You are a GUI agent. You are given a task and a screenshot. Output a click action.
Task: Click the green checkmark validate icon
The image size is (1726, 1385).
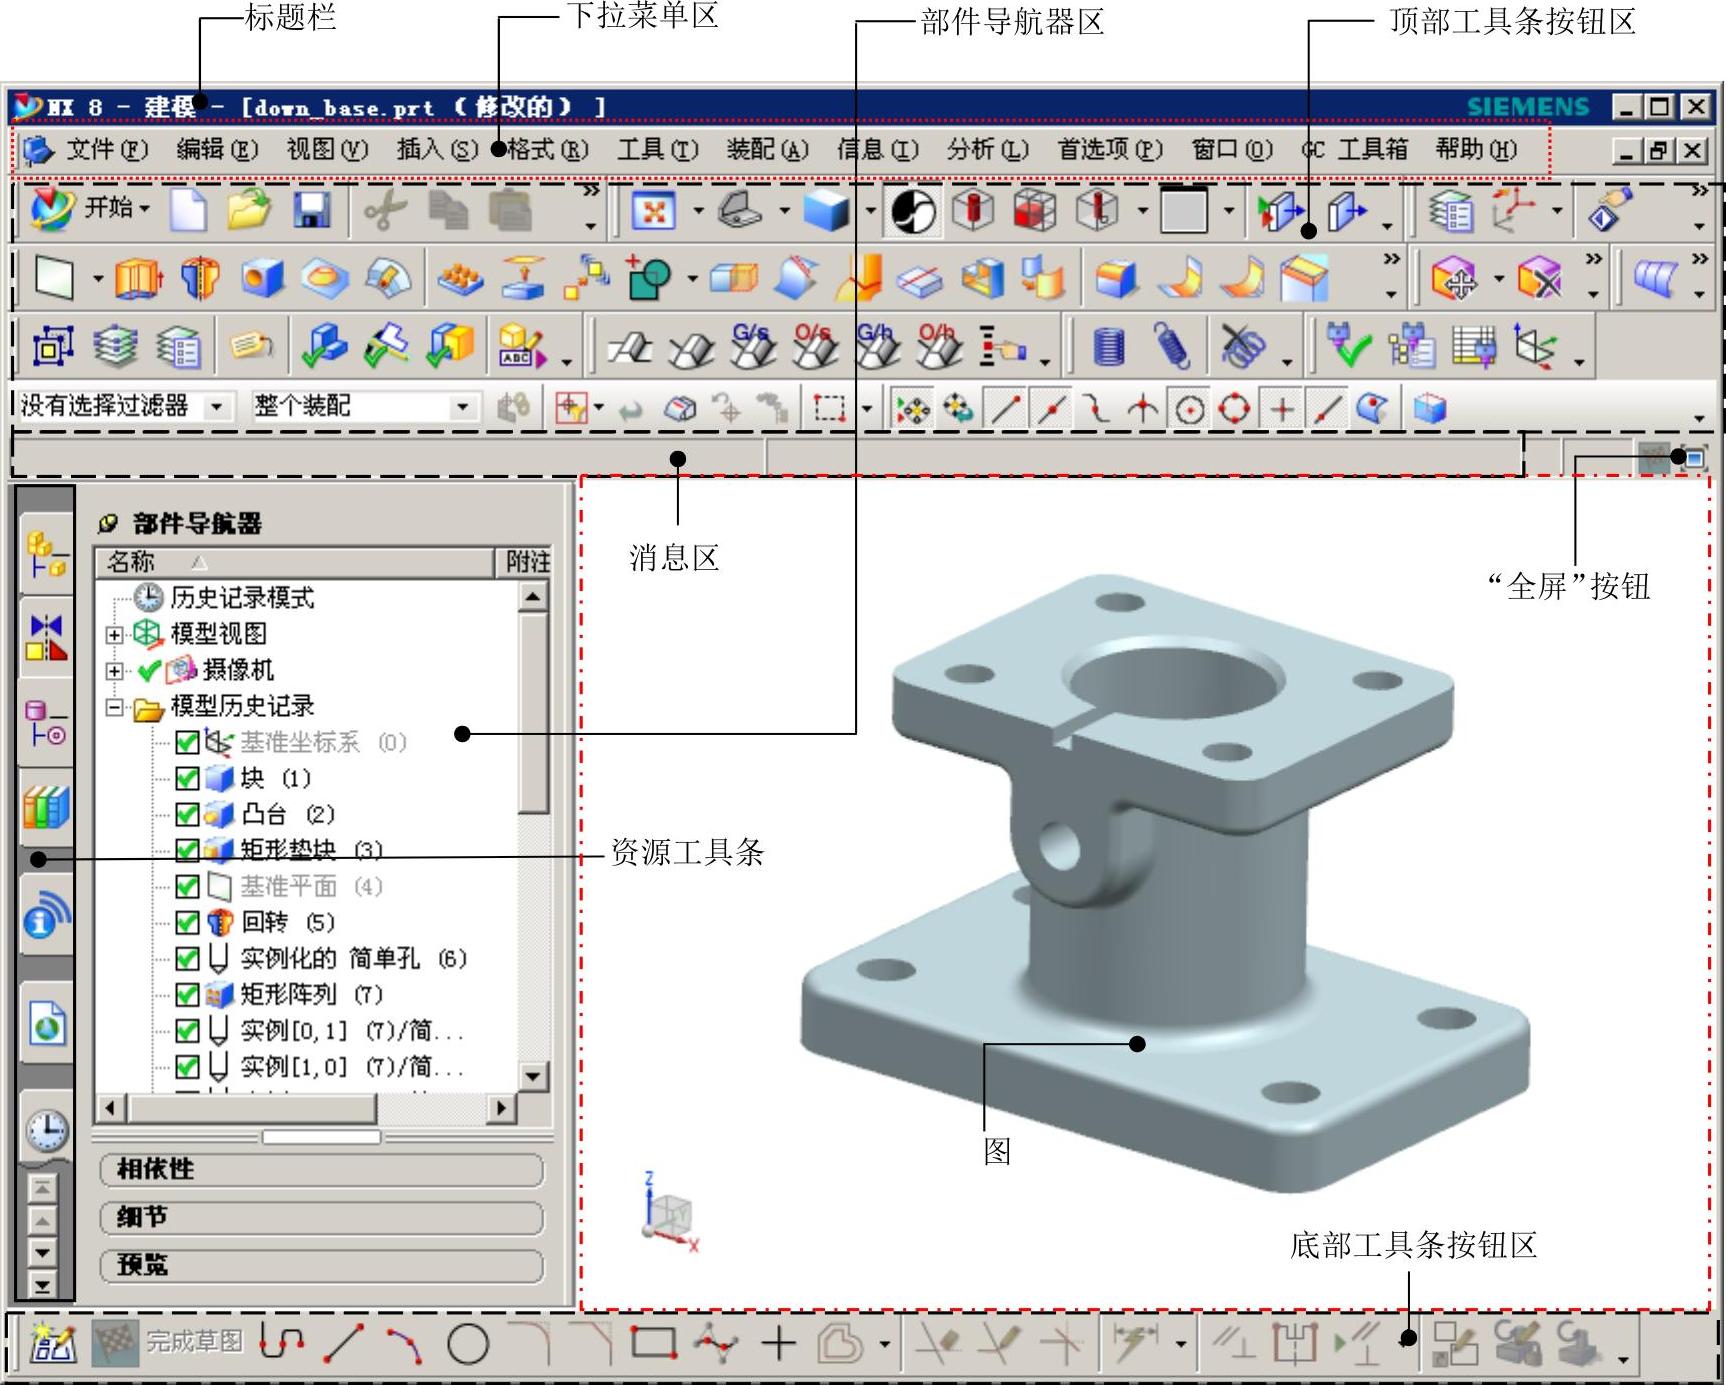(x=1349, y=346)
